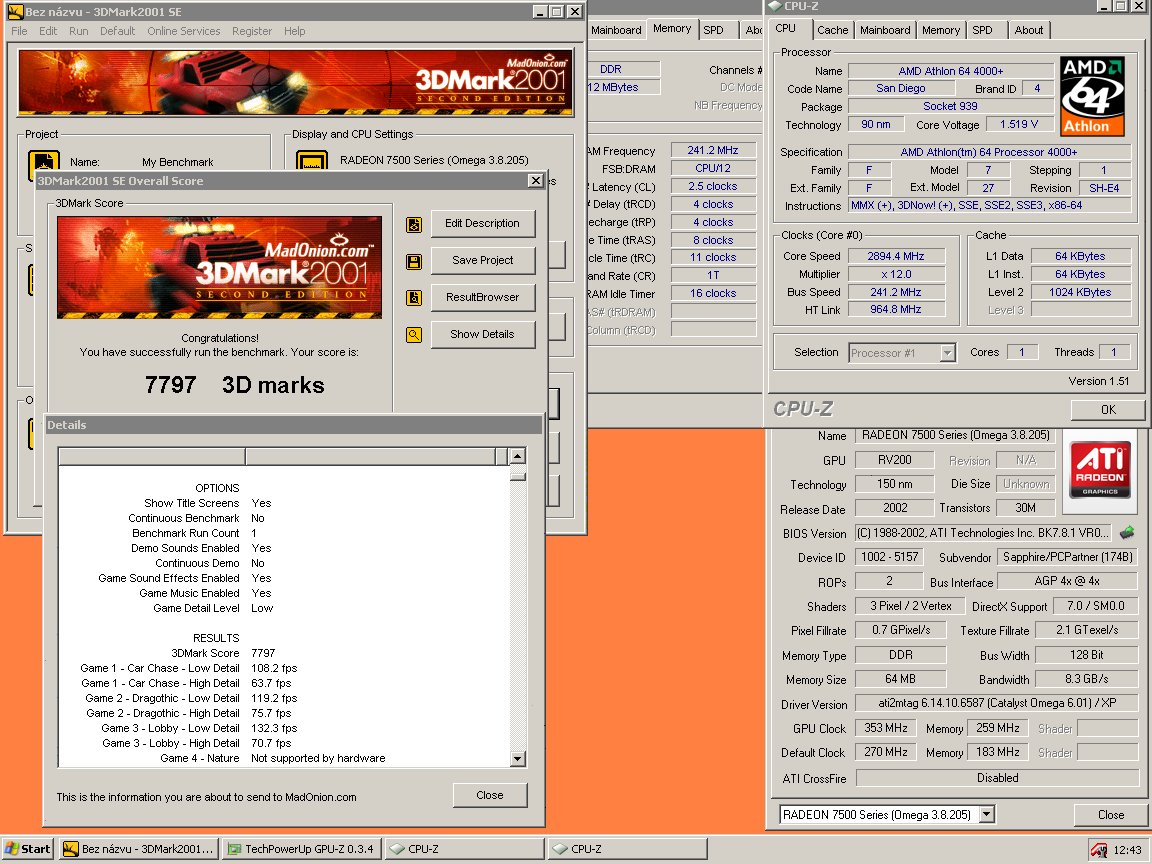
Task: Click the GPU Clock value 353 MHz
Action: click(x=885, y=728)
